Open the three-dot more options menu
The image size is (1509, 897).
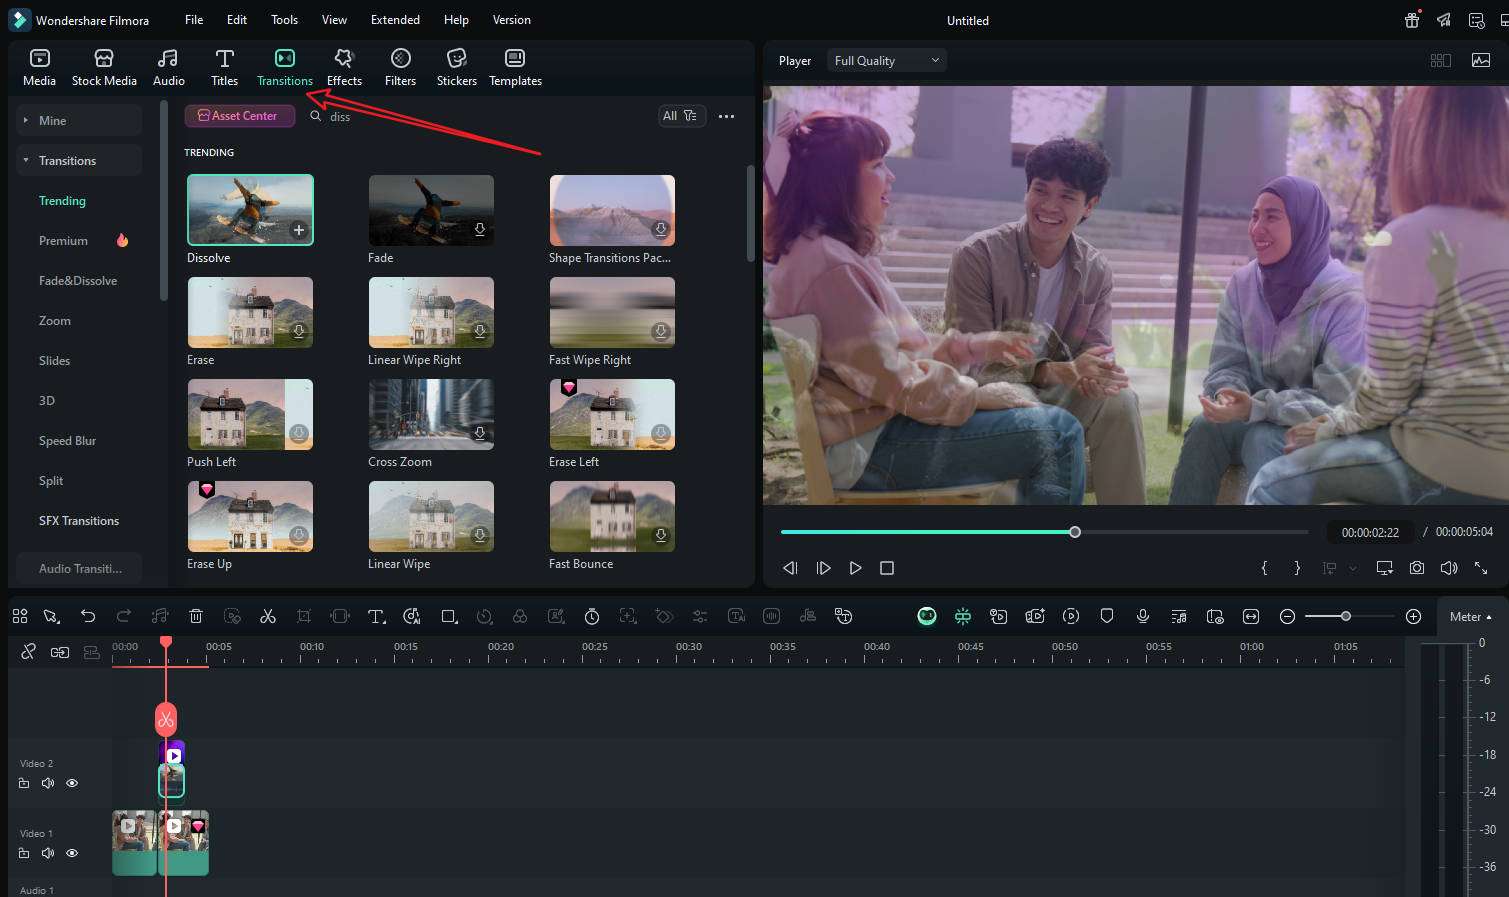(x=726, y=116)
